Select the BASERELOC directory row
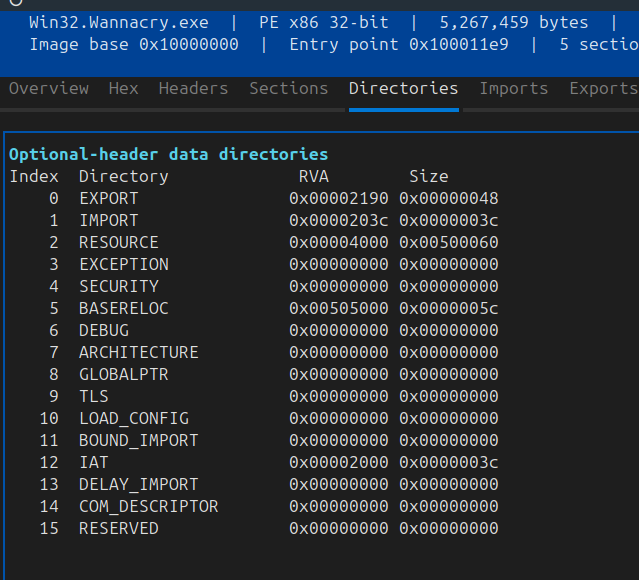639x580 pixels. coord(253,309)
